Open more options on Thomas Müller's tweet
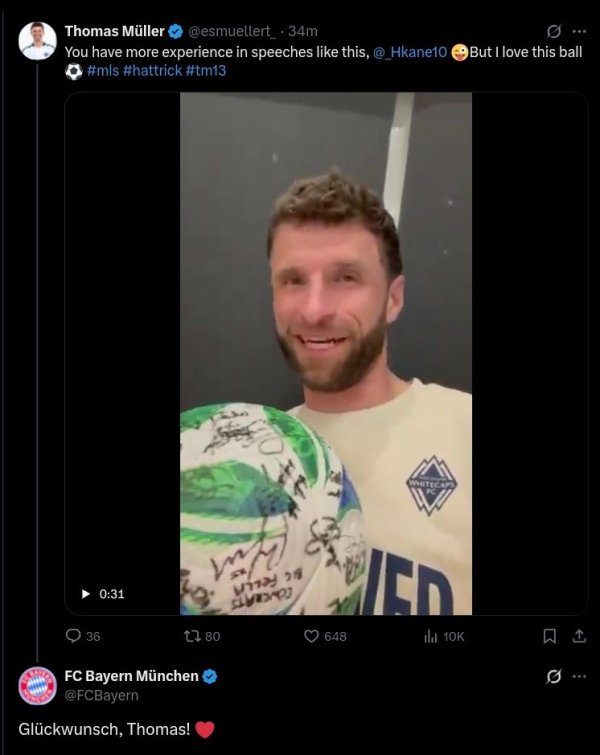 tap(579, 31)
